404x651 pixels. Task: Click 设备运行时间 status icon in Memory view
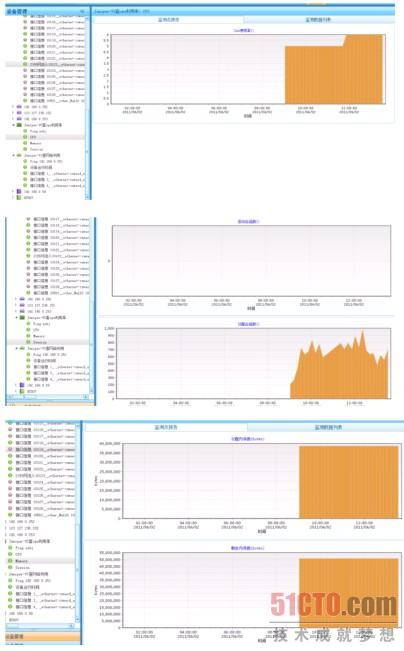click(x=10, y=587)
